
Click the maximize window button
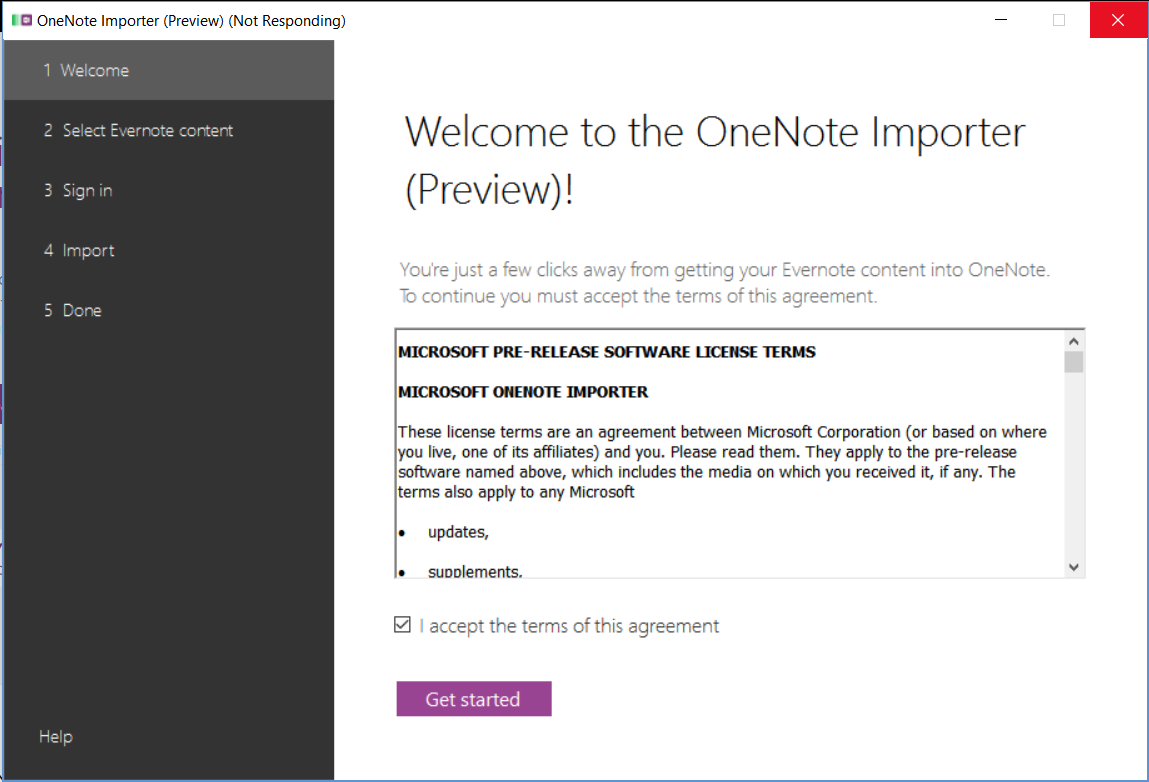(x=1059, y=20)
